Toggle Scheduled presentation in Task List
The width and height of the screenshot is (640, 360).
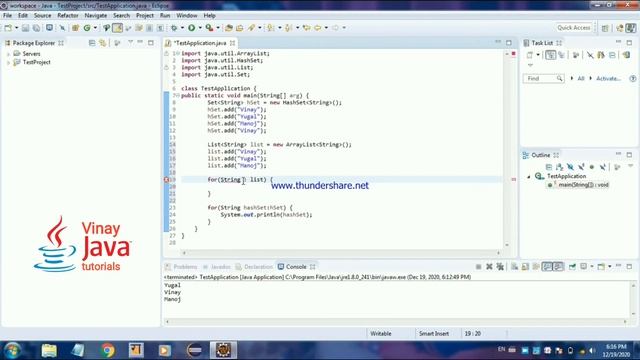click(561, 55)
